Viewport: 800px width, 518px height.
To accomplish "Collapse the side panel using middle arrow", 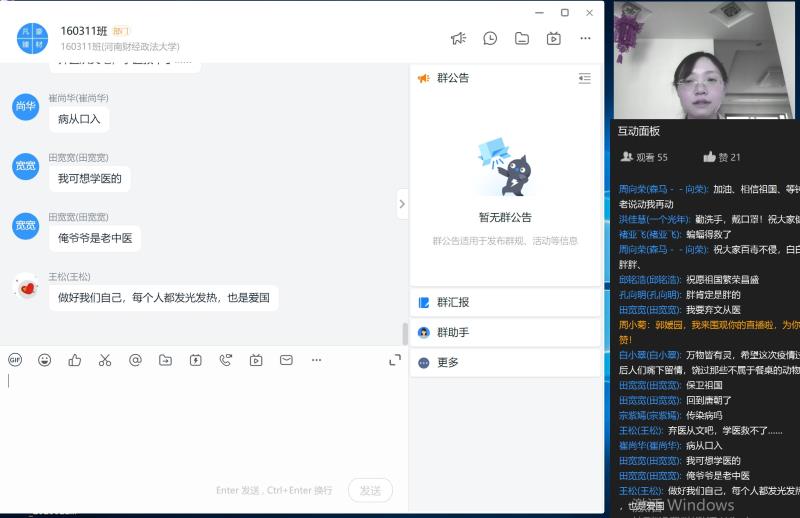I will 402,204.
